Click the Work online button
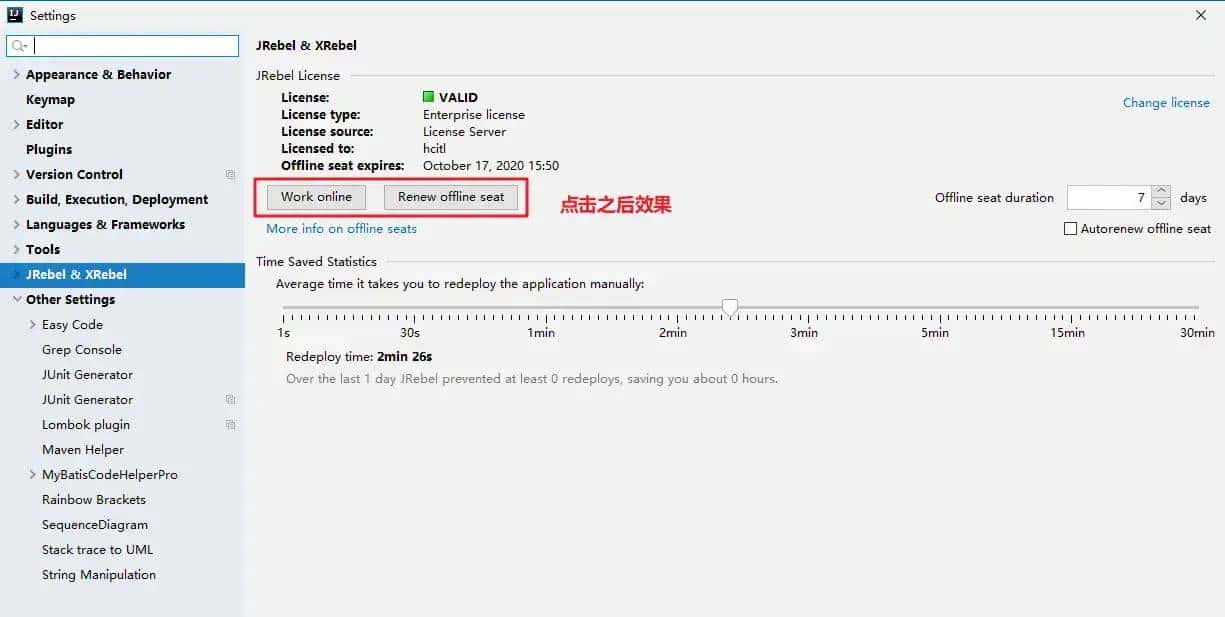 pyautogui.click(x=316, y=197)
